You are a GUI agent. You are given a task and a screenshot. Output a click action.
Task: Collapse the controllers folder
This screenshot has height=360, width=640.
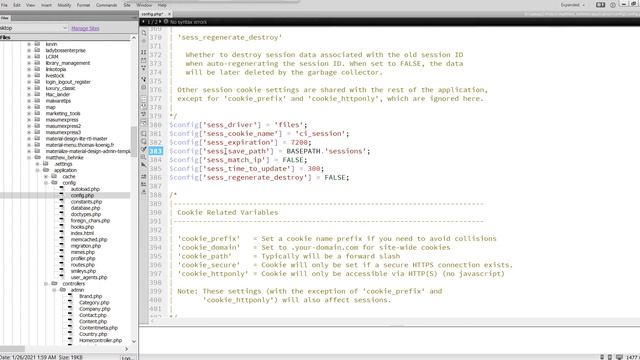tap(46, 283)
